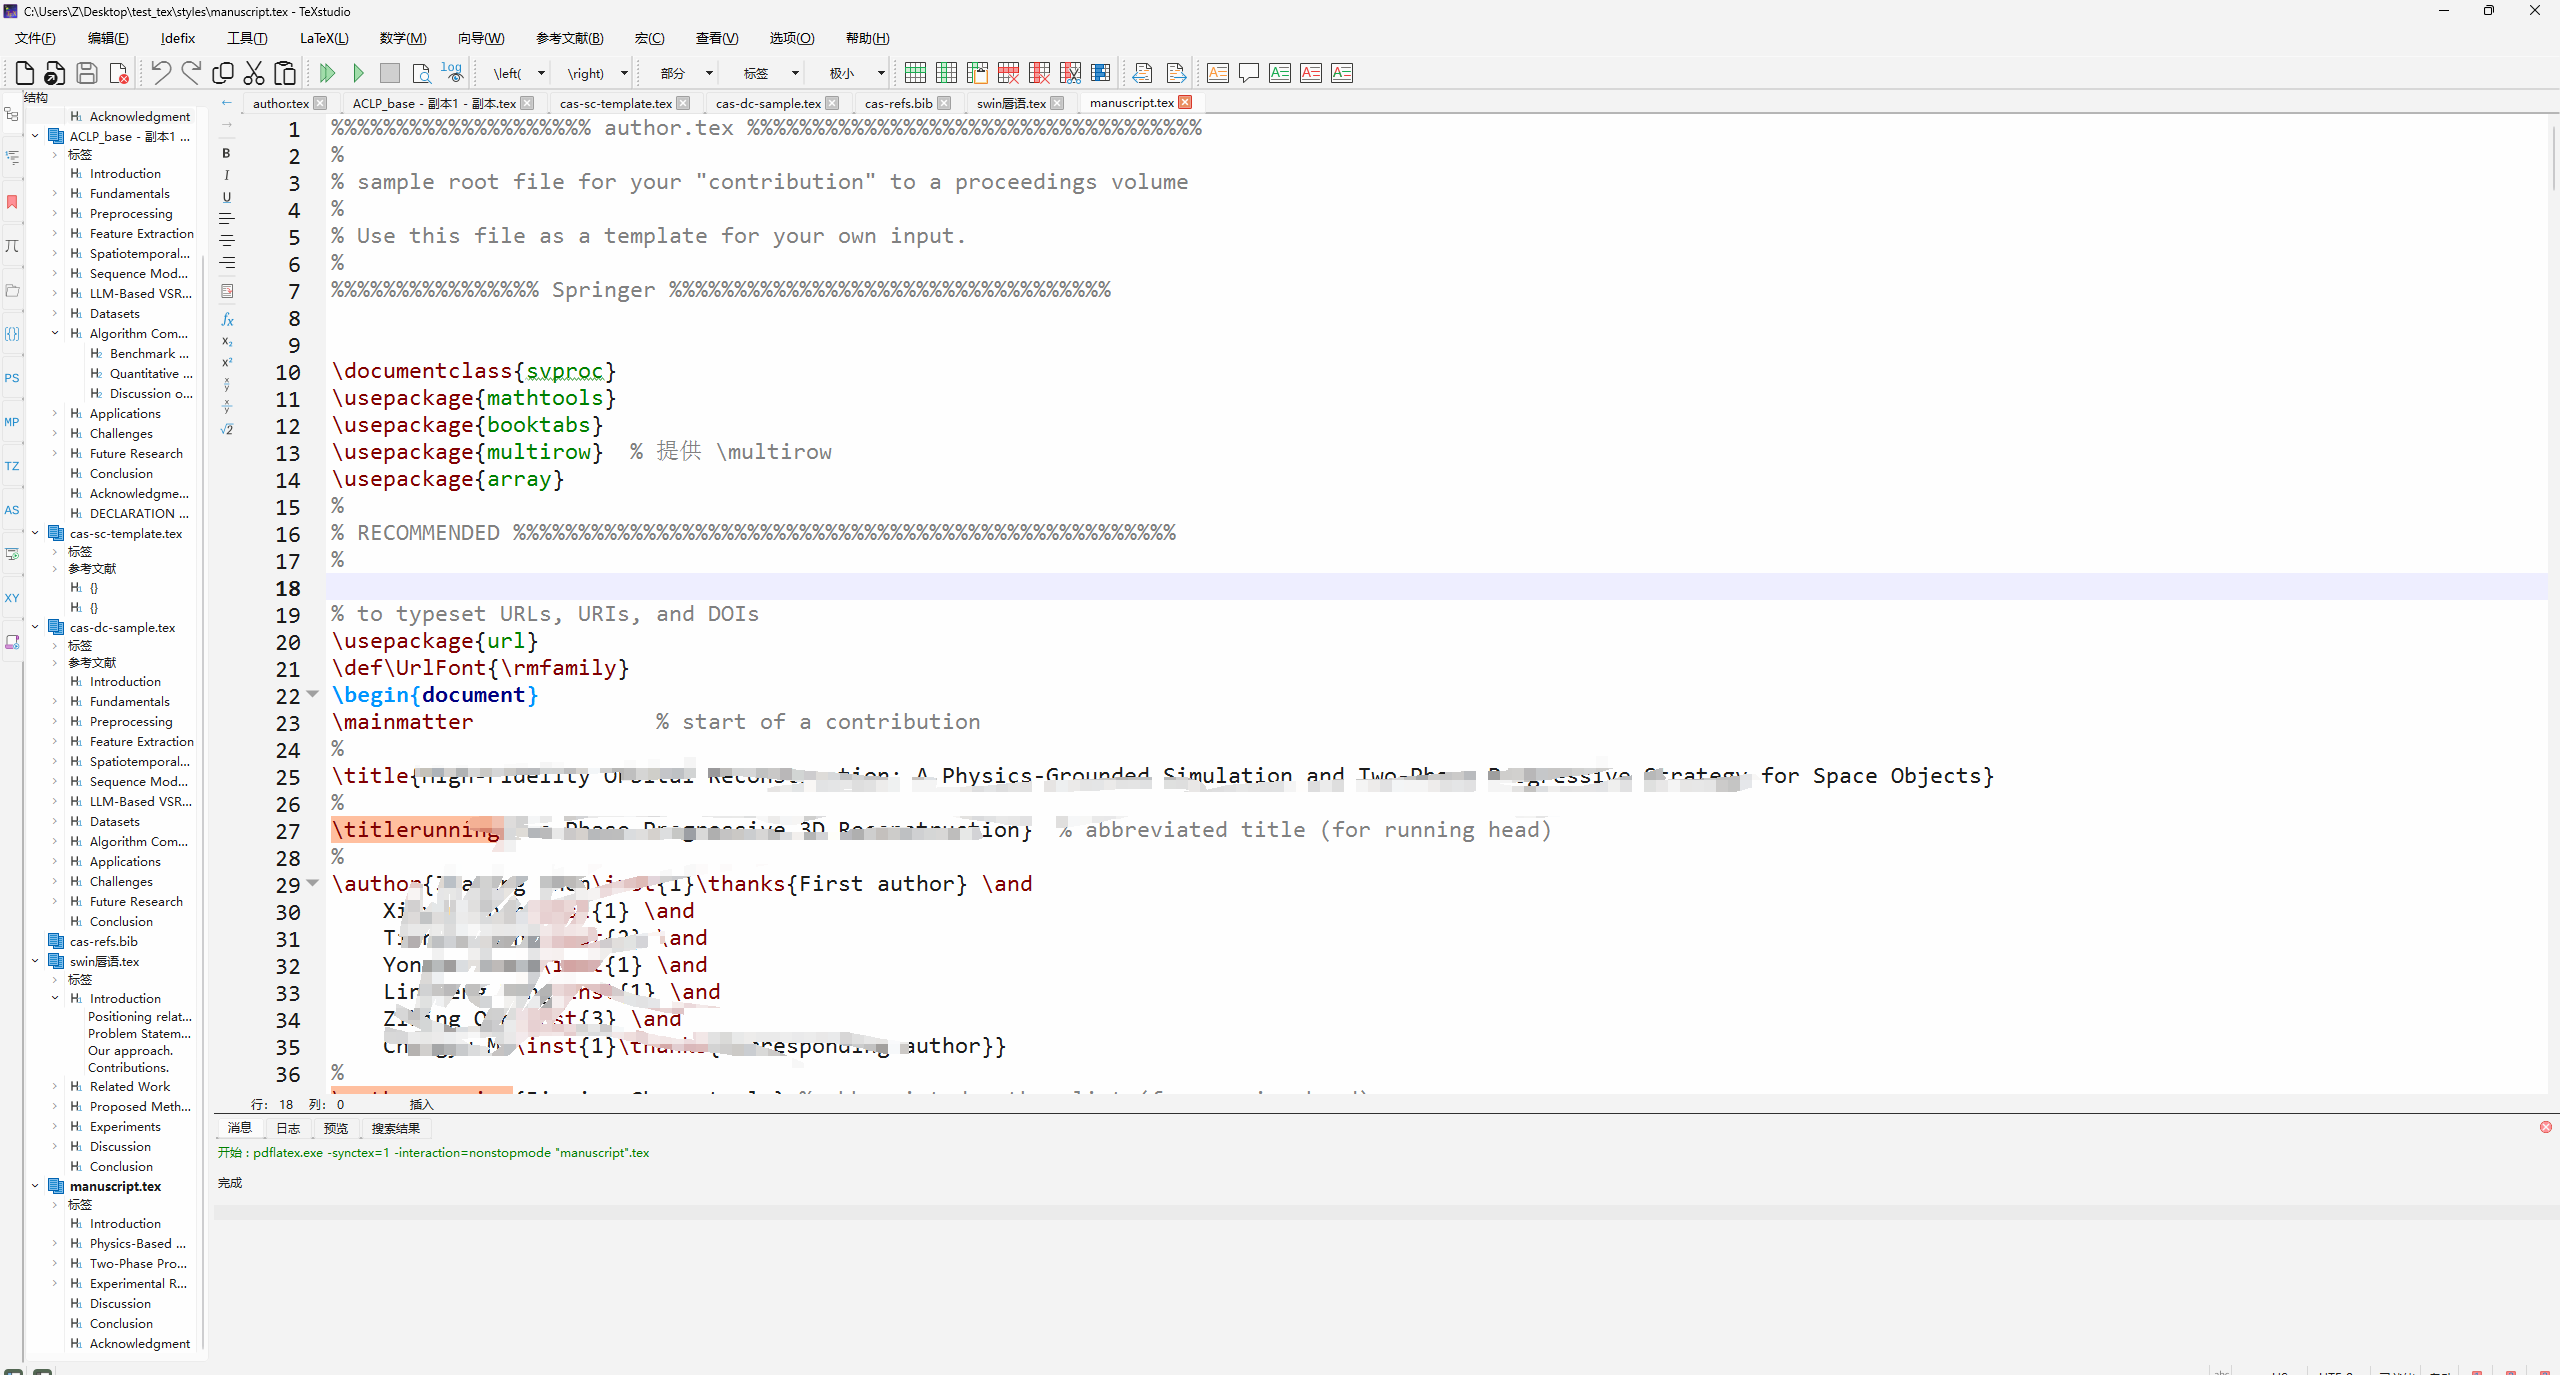Redo the last undone edit
This screenshot has width=2560, height=1375.
[191, 73]
